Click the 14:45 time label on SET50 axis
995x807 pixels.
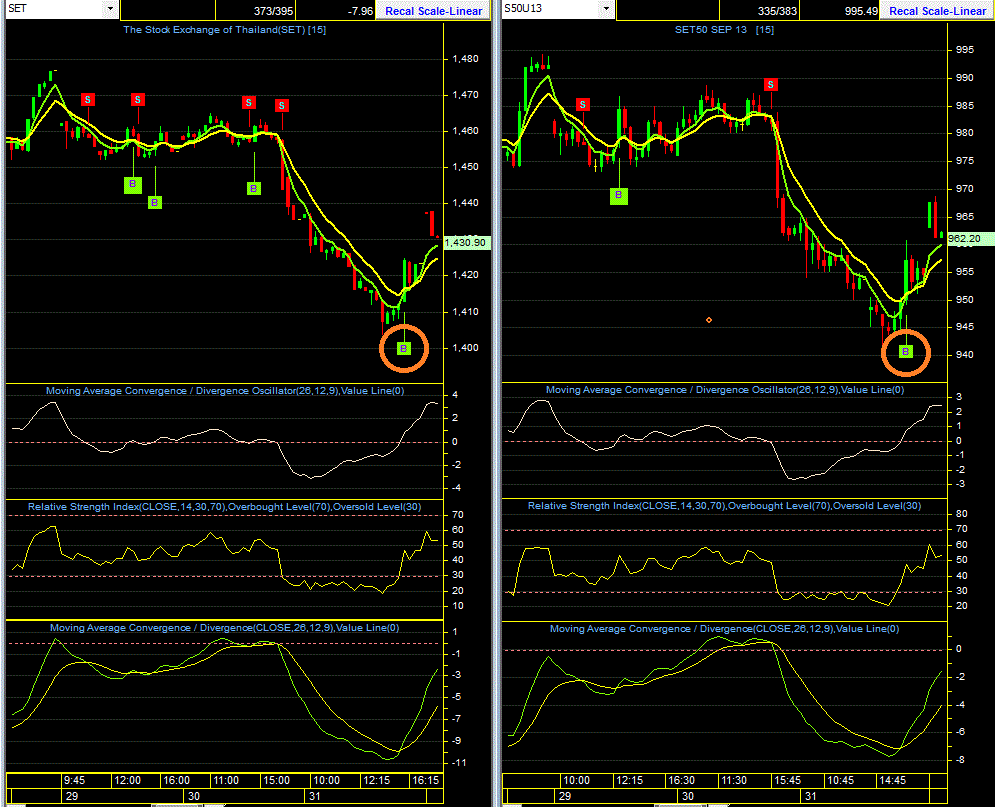(x=892, y=780)
